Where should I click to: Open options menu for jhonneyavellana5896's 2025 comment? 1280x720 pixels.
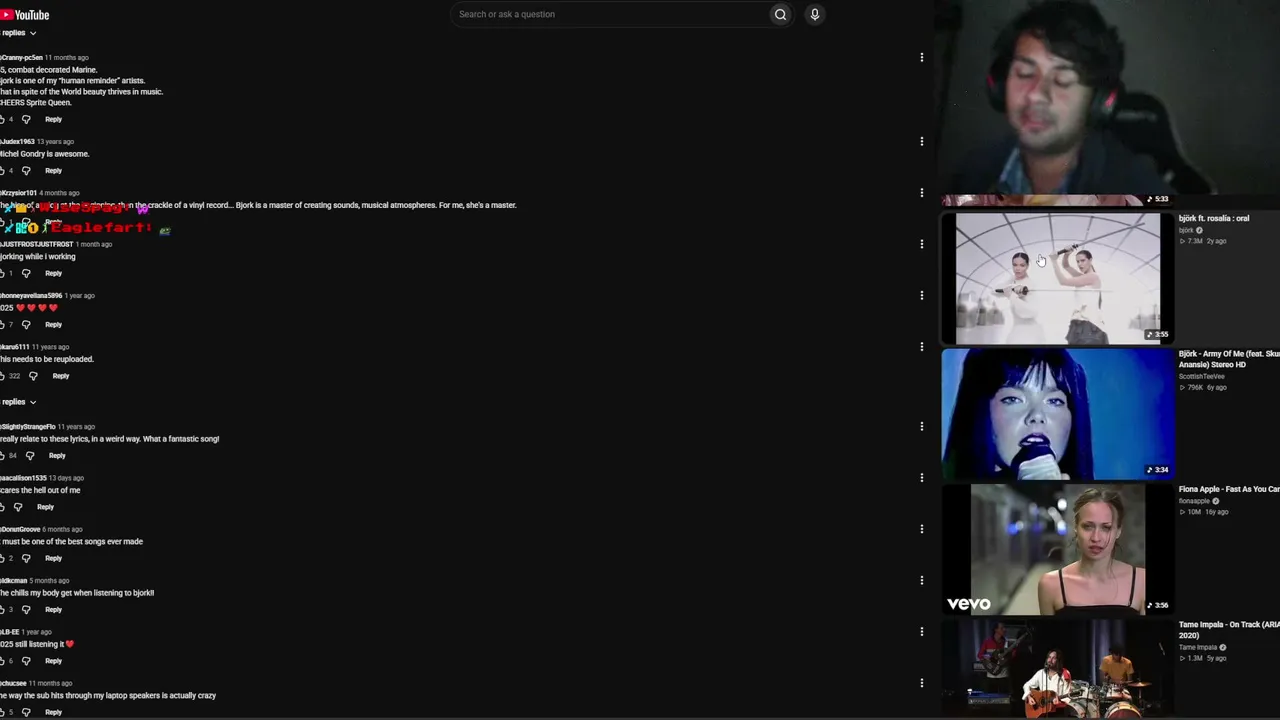(921, 296)
